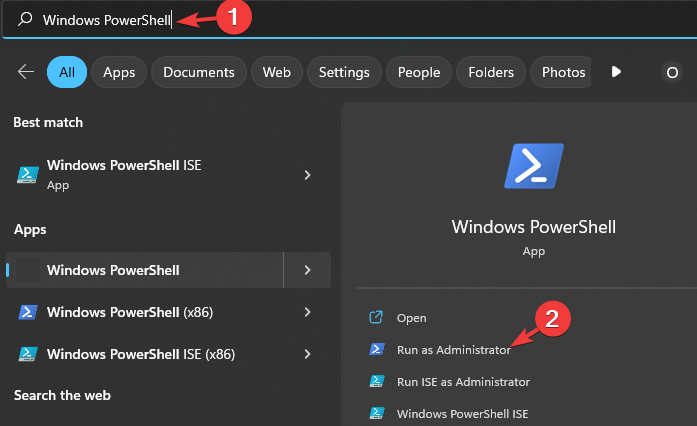Switch to the Apps filter tab
The height and width of the screenshot is (426, 697).
coord(119,72)
